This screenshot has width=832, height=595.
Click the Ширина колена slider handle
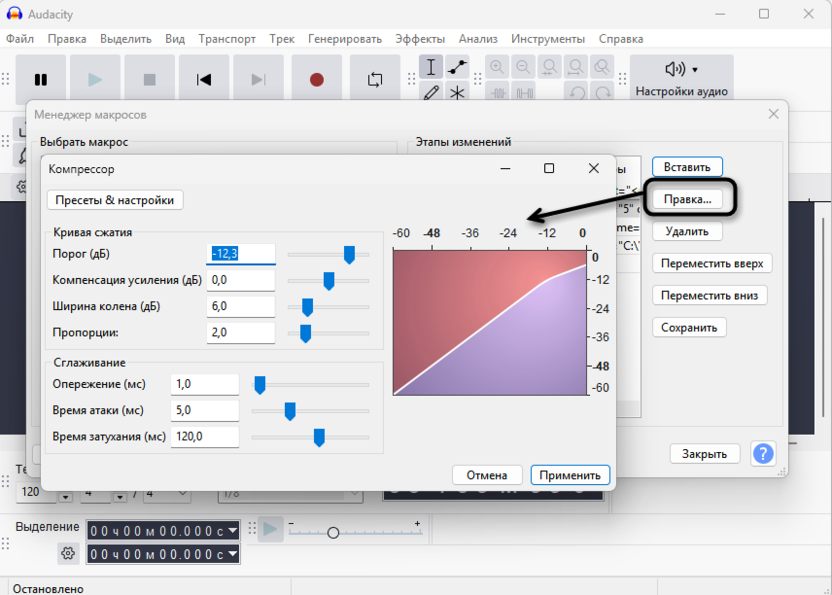(307, 307)
